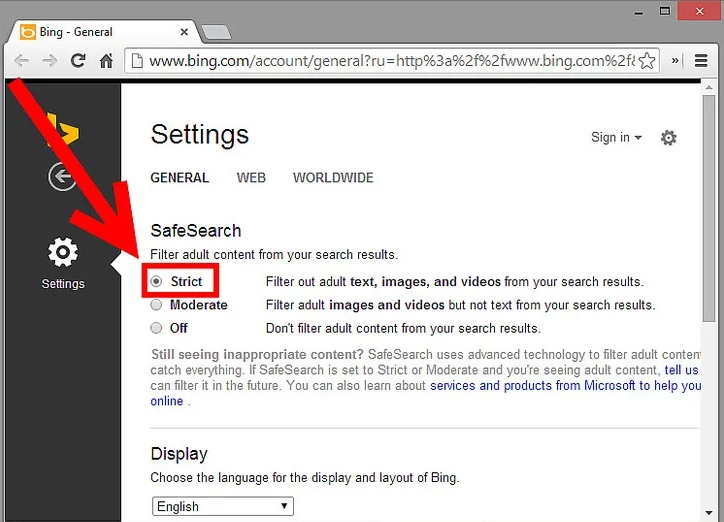Go to the browser home page icon
Image resolution: width=724 pixels, height=522 pixels.
point(106,60)
